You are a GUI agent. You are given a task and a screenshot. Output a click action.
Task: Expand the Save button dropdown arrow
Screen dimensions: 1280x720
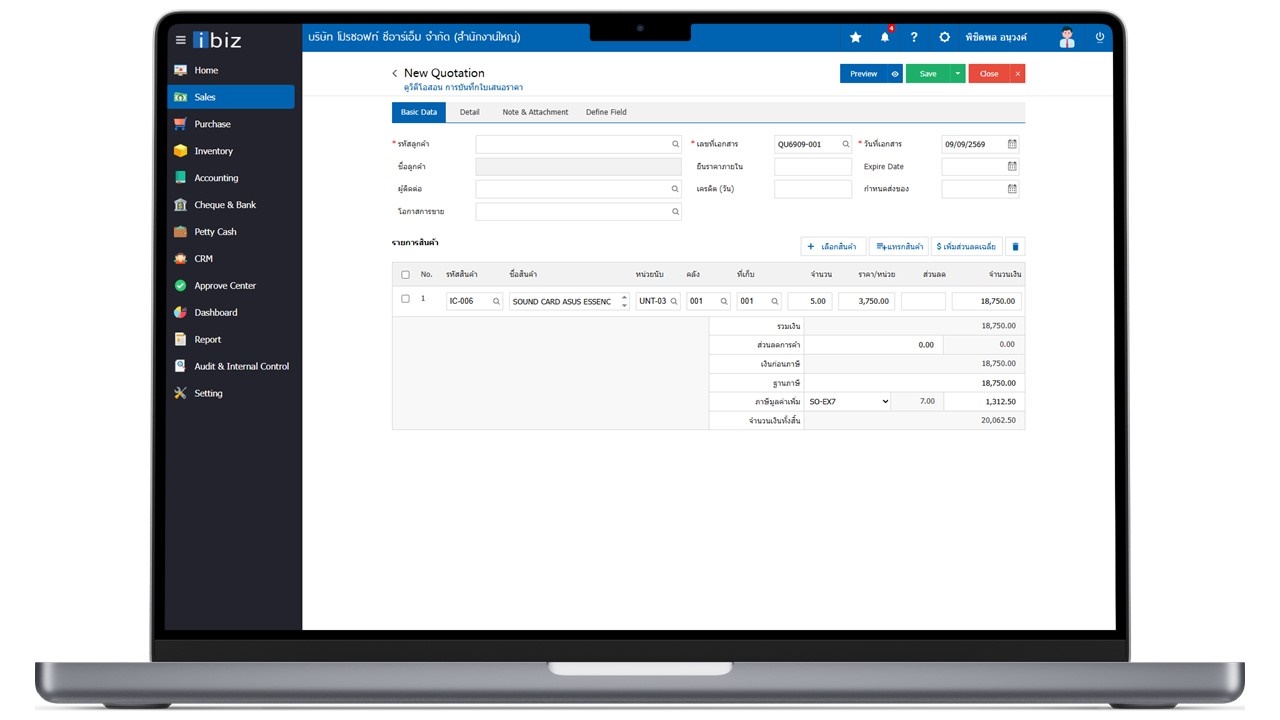point(958,74)
